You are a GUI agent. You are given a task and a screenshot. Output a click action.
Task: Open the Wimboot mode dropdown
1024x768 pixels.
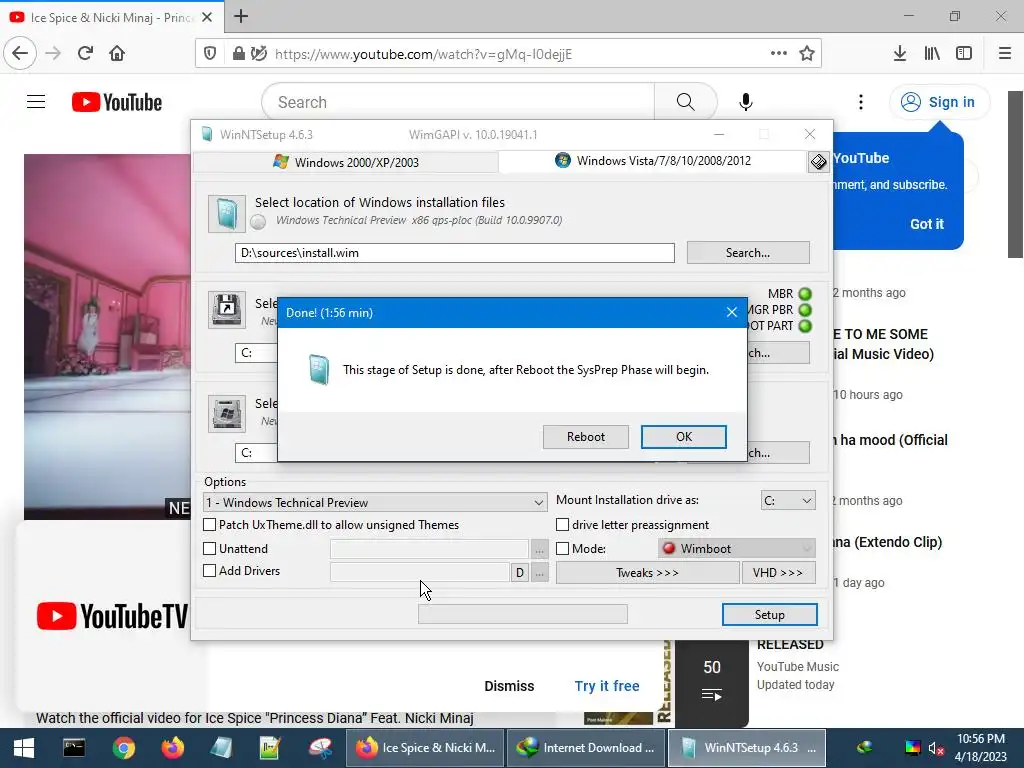(x=737, y=549)
